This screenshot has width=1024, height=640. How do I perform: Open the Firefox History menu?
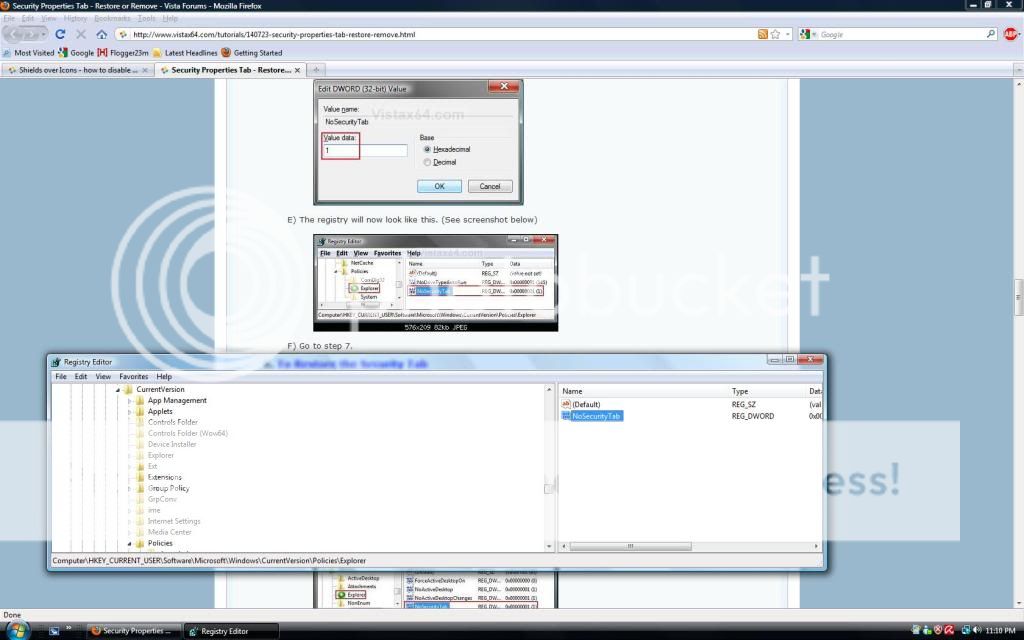(x=75, y=18)
